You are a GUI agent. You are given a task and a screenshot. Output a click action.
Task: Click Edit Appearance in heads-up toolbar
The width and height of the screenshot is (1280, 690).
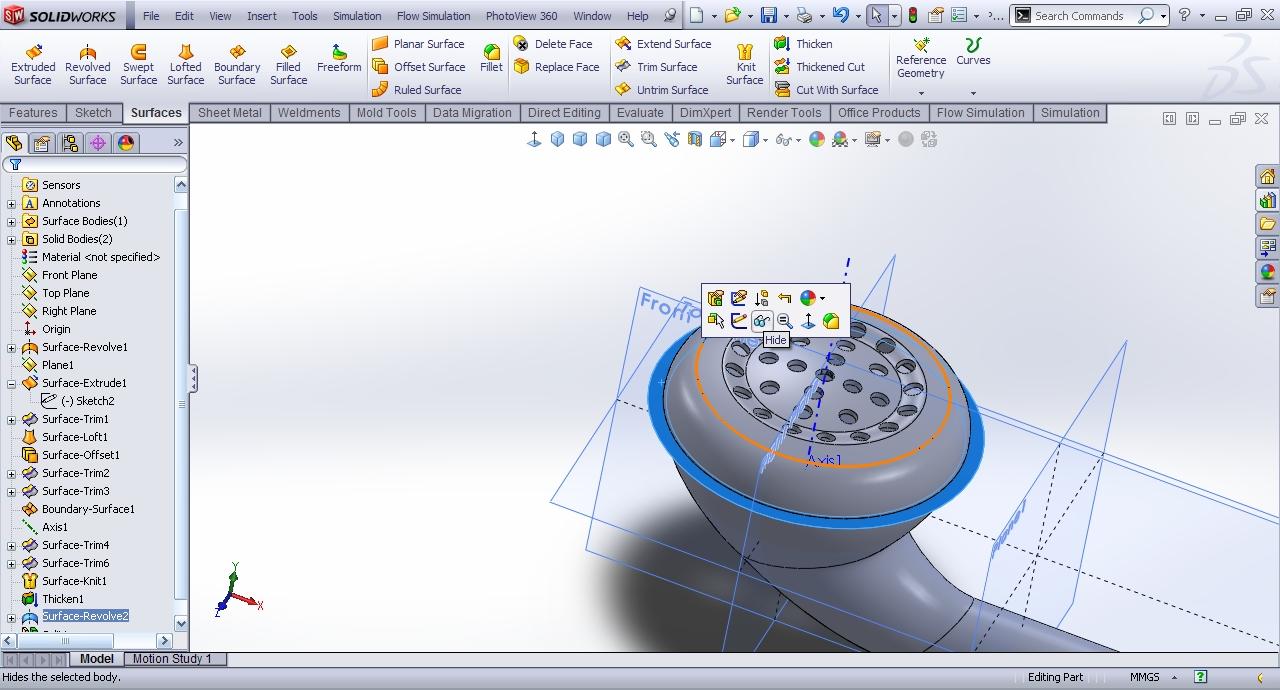[817, 140]
